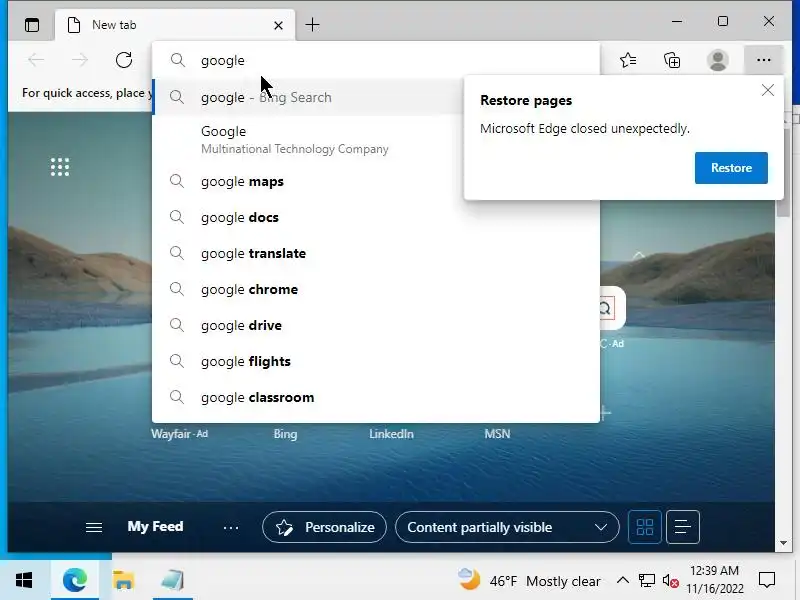Open feed more options ellipsis
The image size is (800, 600).
click(x=231, y=528)
